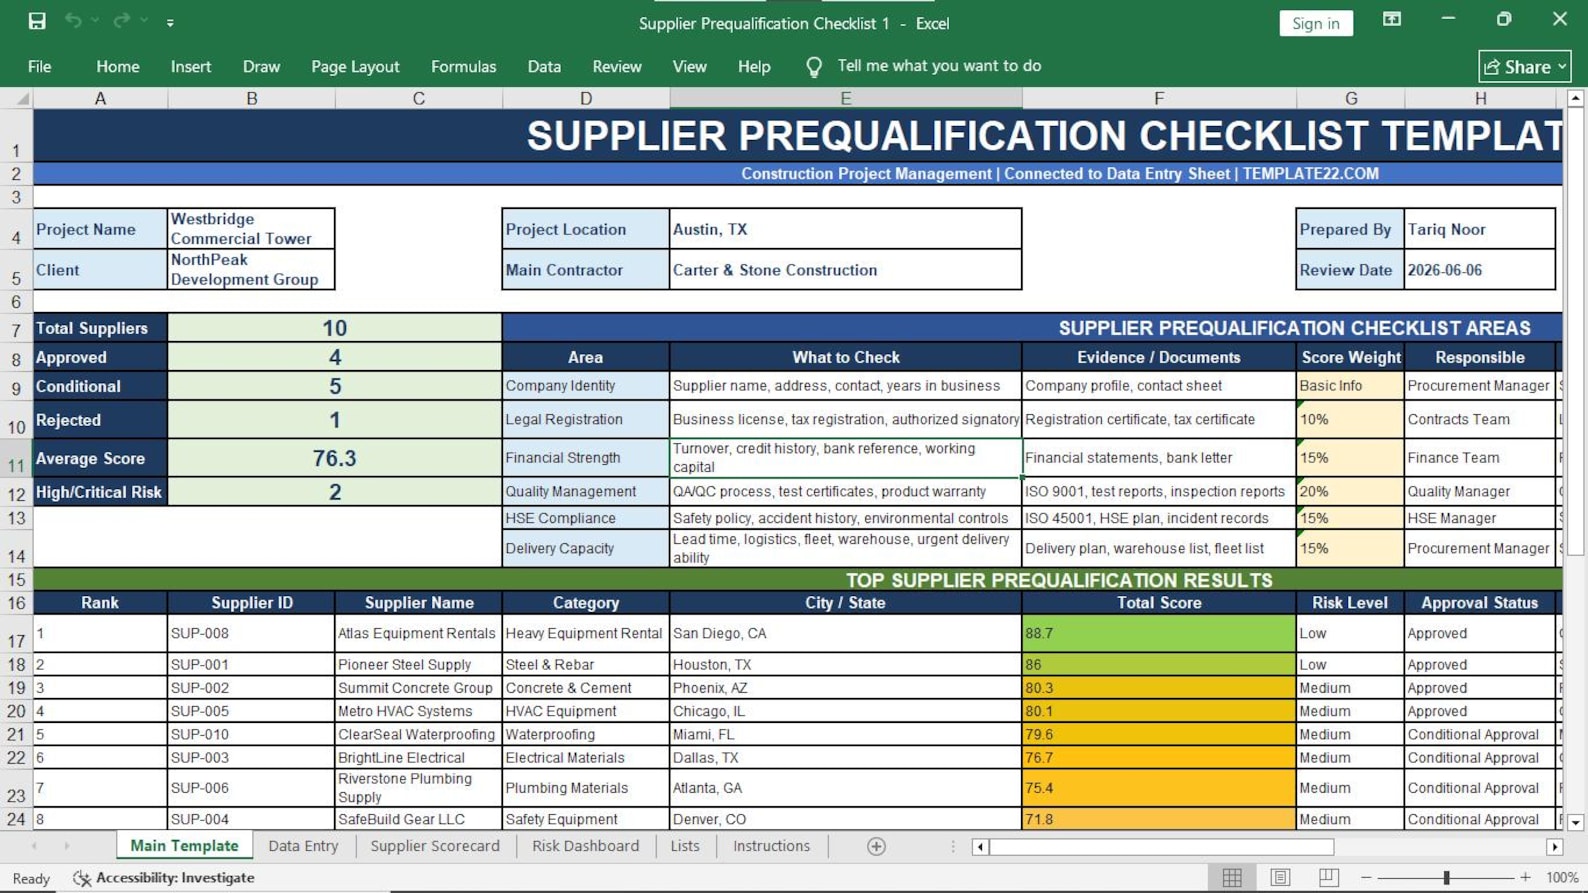The height and width of the screenshot is (893, 1588).
Task: Open the Page Layout ribbon tab
Action: pyautogui.click(x=355, y=66)
